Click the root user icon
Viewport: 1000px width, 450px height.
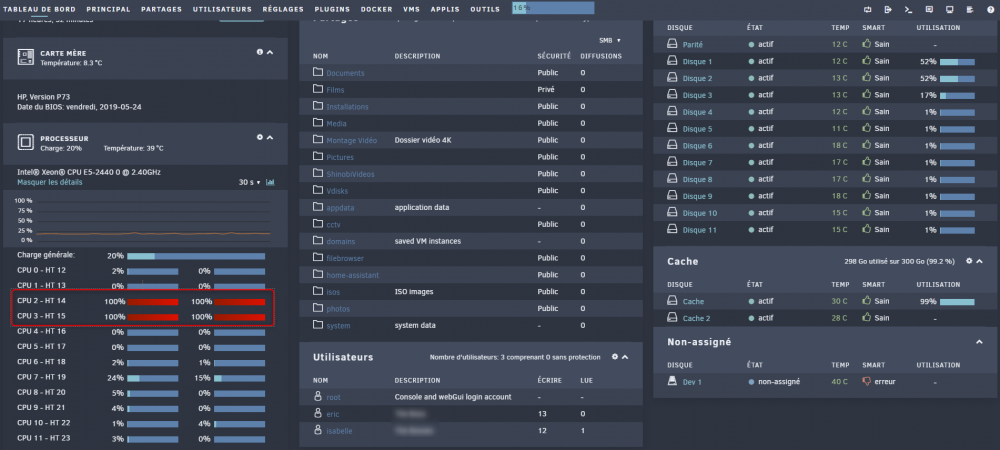318,396
